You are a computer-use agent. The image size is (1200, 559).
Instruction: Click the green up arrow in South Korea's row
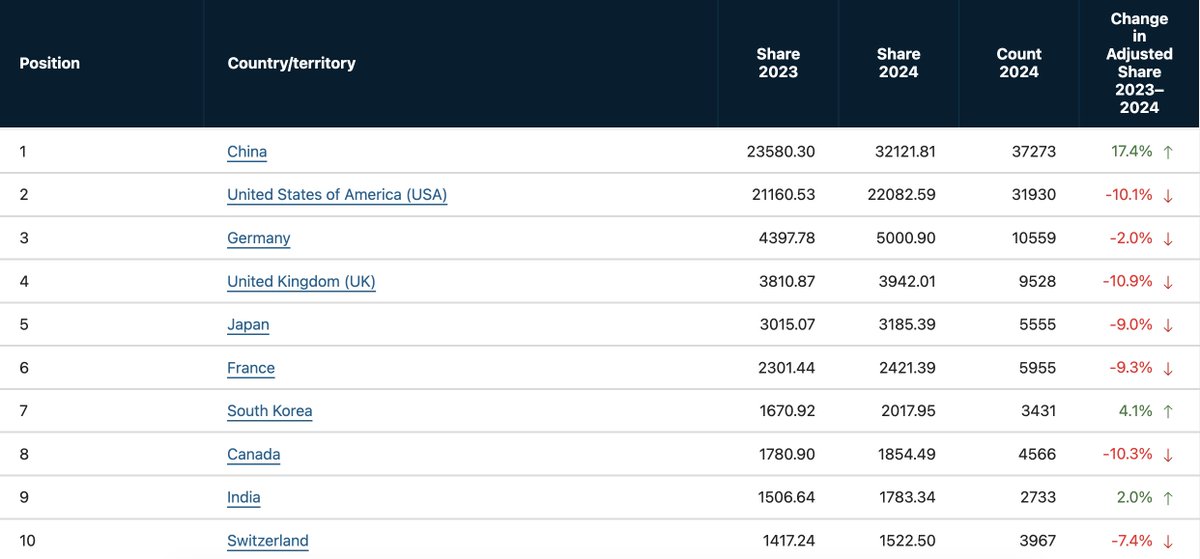(1167, 411)
